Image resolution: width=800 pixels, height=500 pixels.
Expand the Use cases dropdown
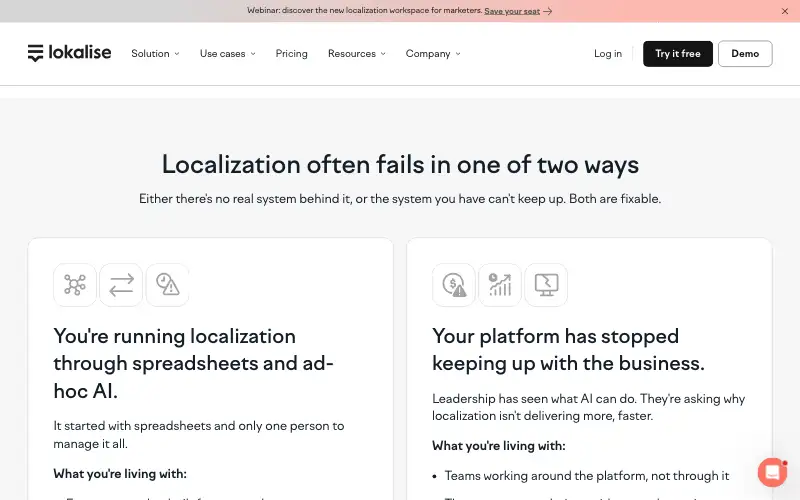coord(228,54)
